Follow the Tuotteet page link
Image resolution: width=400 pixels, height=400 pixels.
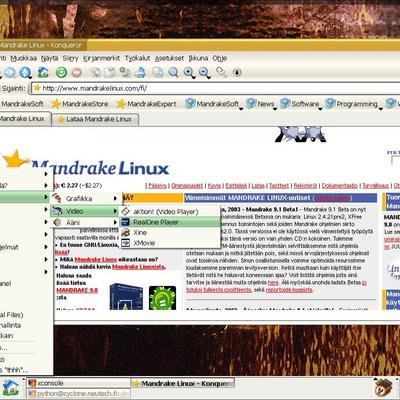279,186
